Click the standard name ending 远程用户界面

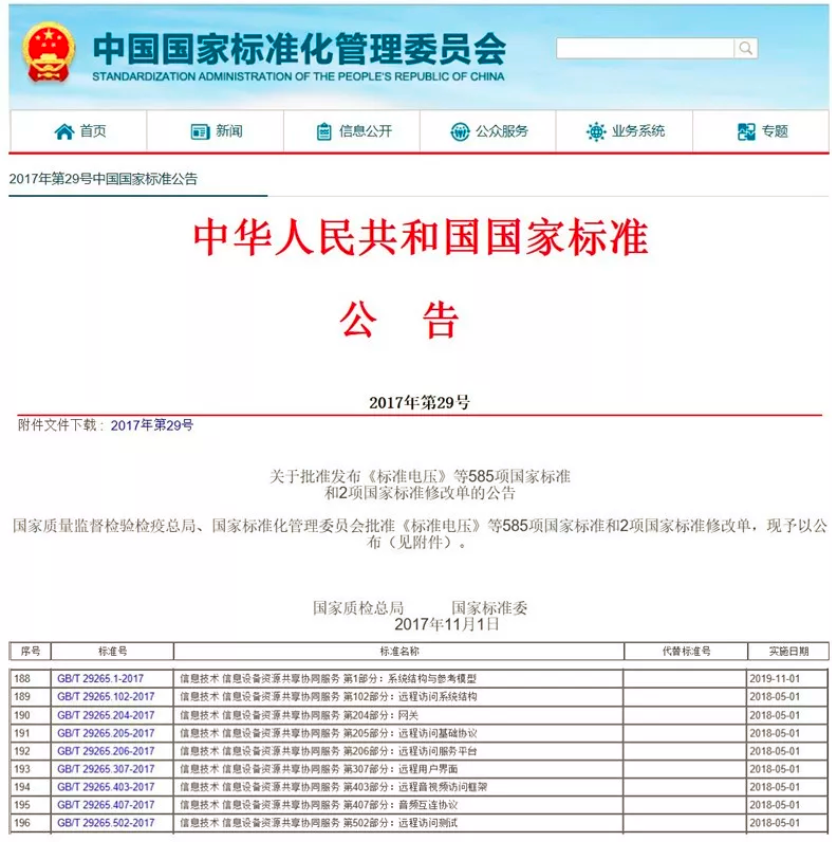[319, 769]
